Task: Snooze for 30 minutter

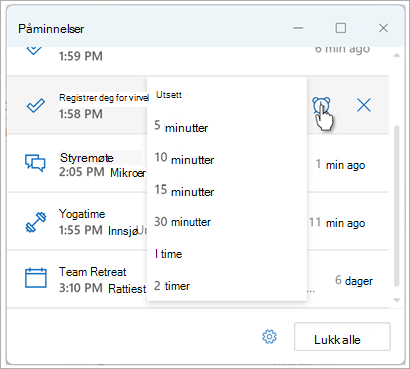Action: pos(227,222)
